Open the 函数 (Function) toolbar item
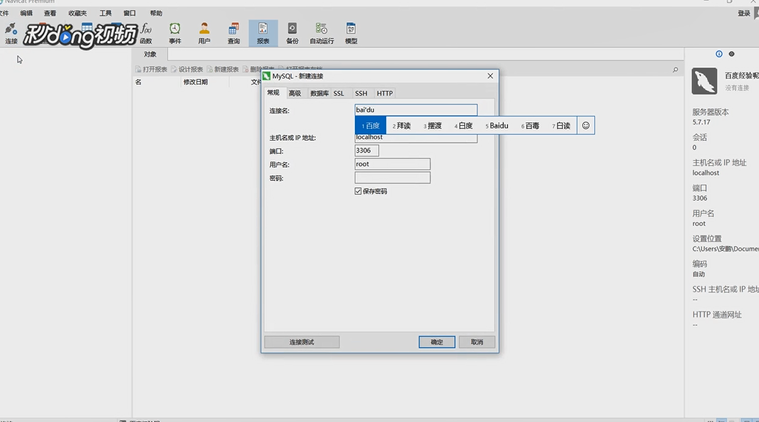This screenshot has height=422, width=759. click(146, 33)
